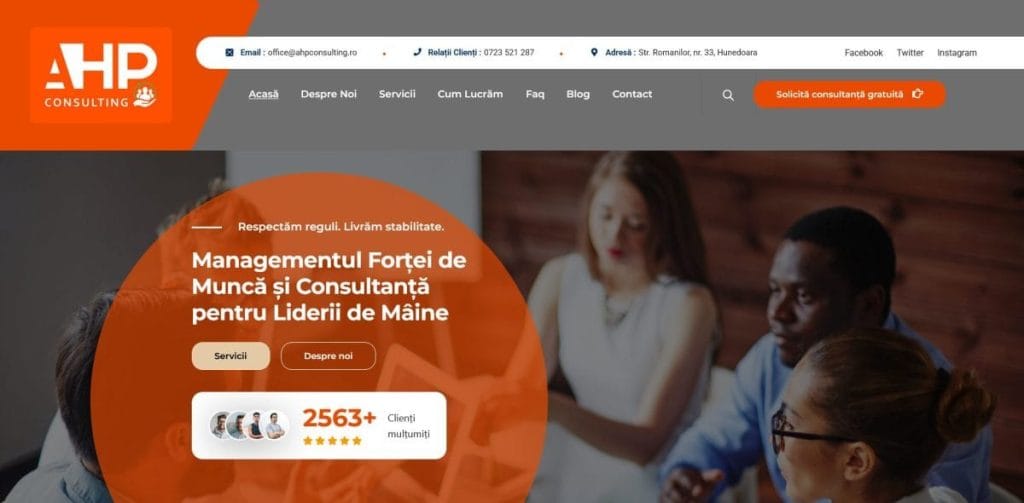Click the map pin icon beside Adresă

coord(594,52)
